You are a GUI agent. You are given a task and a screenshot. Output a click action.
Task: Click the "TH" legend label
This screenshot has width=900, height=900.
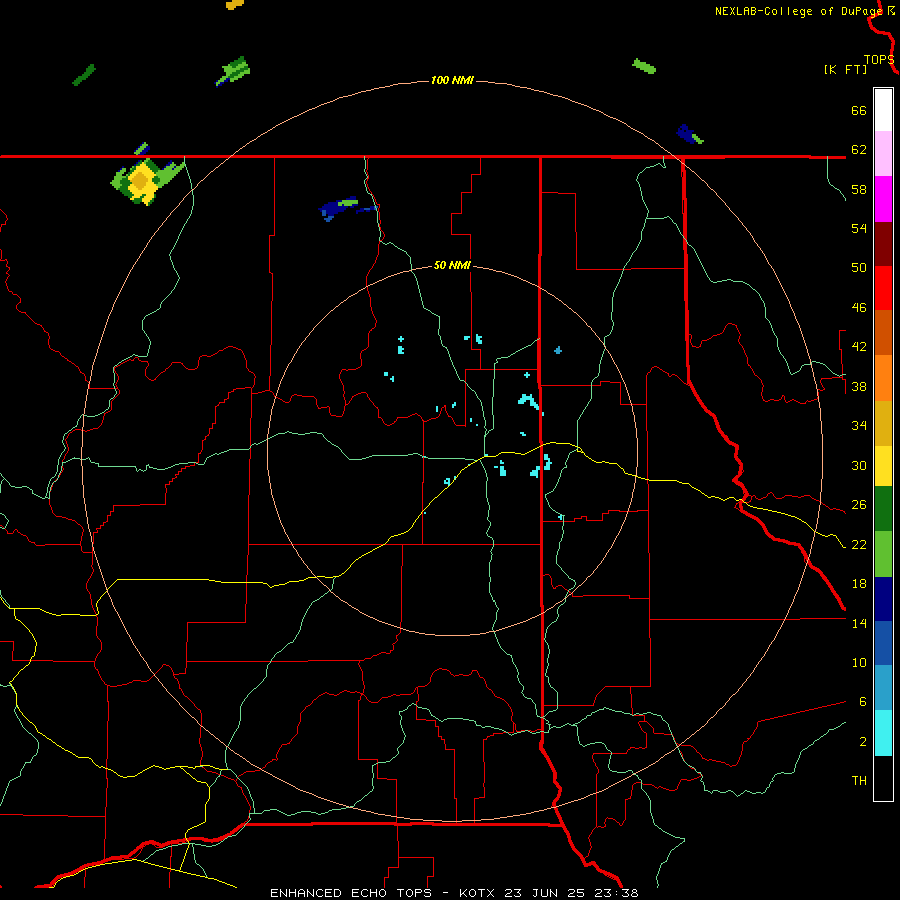pos(859,781)
